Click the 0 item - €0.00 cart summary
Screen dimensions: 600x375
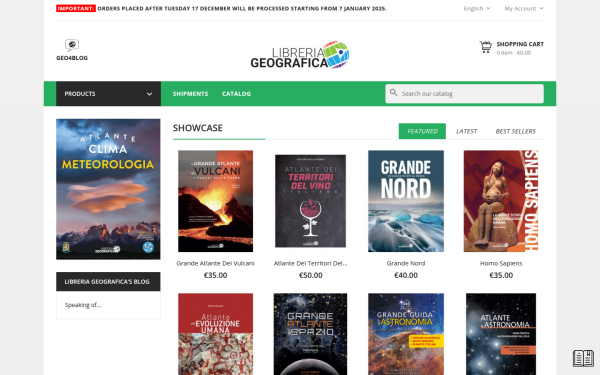click(x=514, y=53)
